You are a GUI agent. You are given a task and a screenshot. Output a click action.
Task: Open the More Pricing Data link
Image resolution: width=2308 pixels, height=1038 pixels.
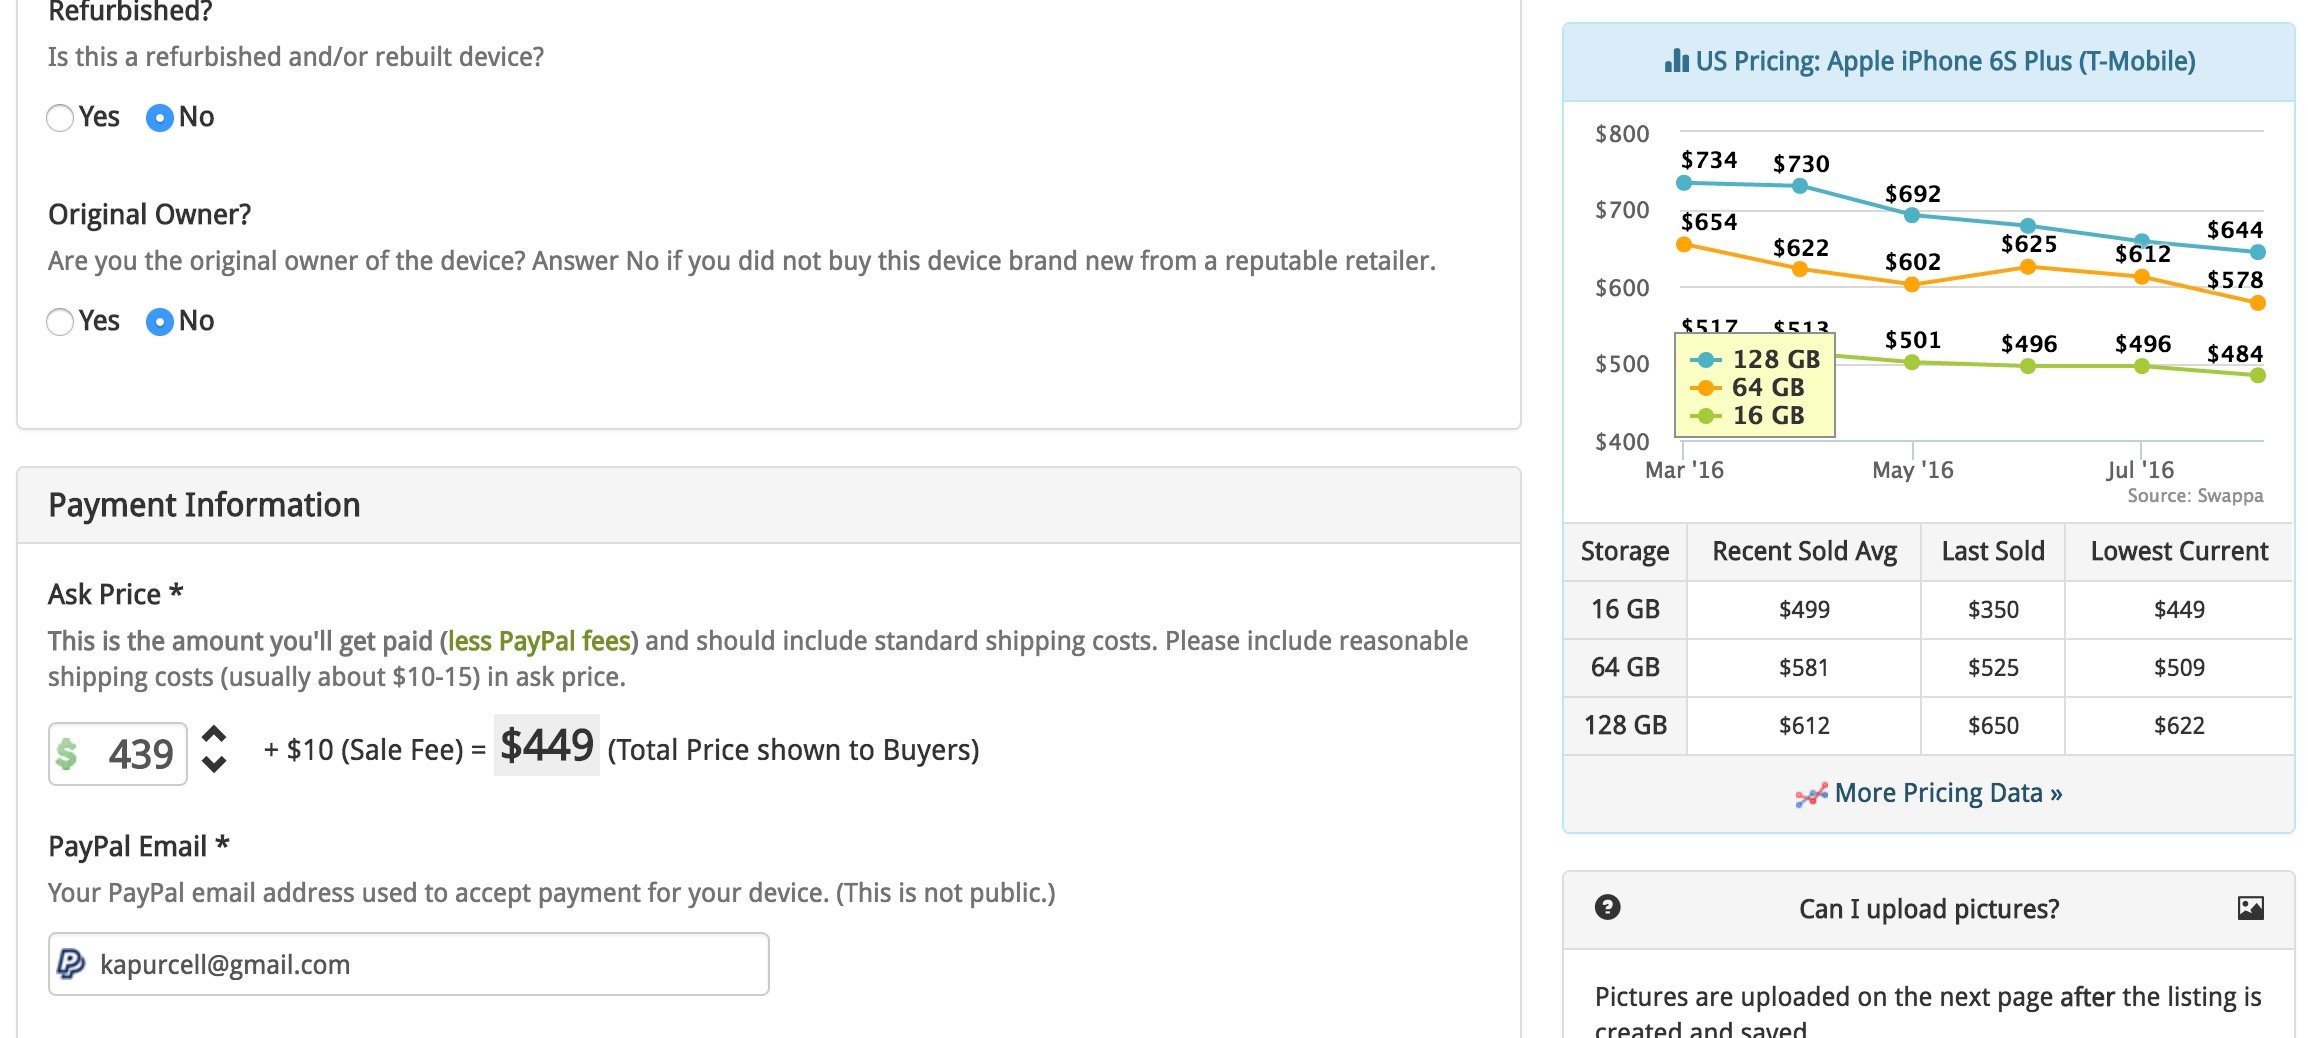[1948, 793]
